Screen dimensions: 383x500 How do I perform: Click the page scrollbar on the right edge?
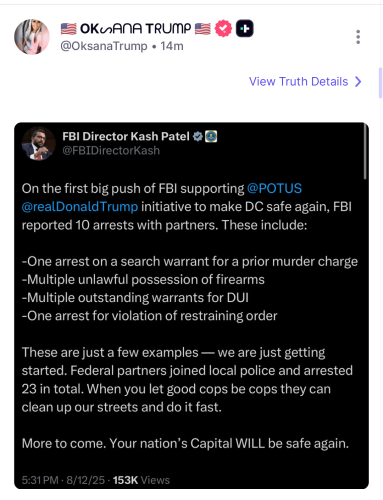[380, 83]
